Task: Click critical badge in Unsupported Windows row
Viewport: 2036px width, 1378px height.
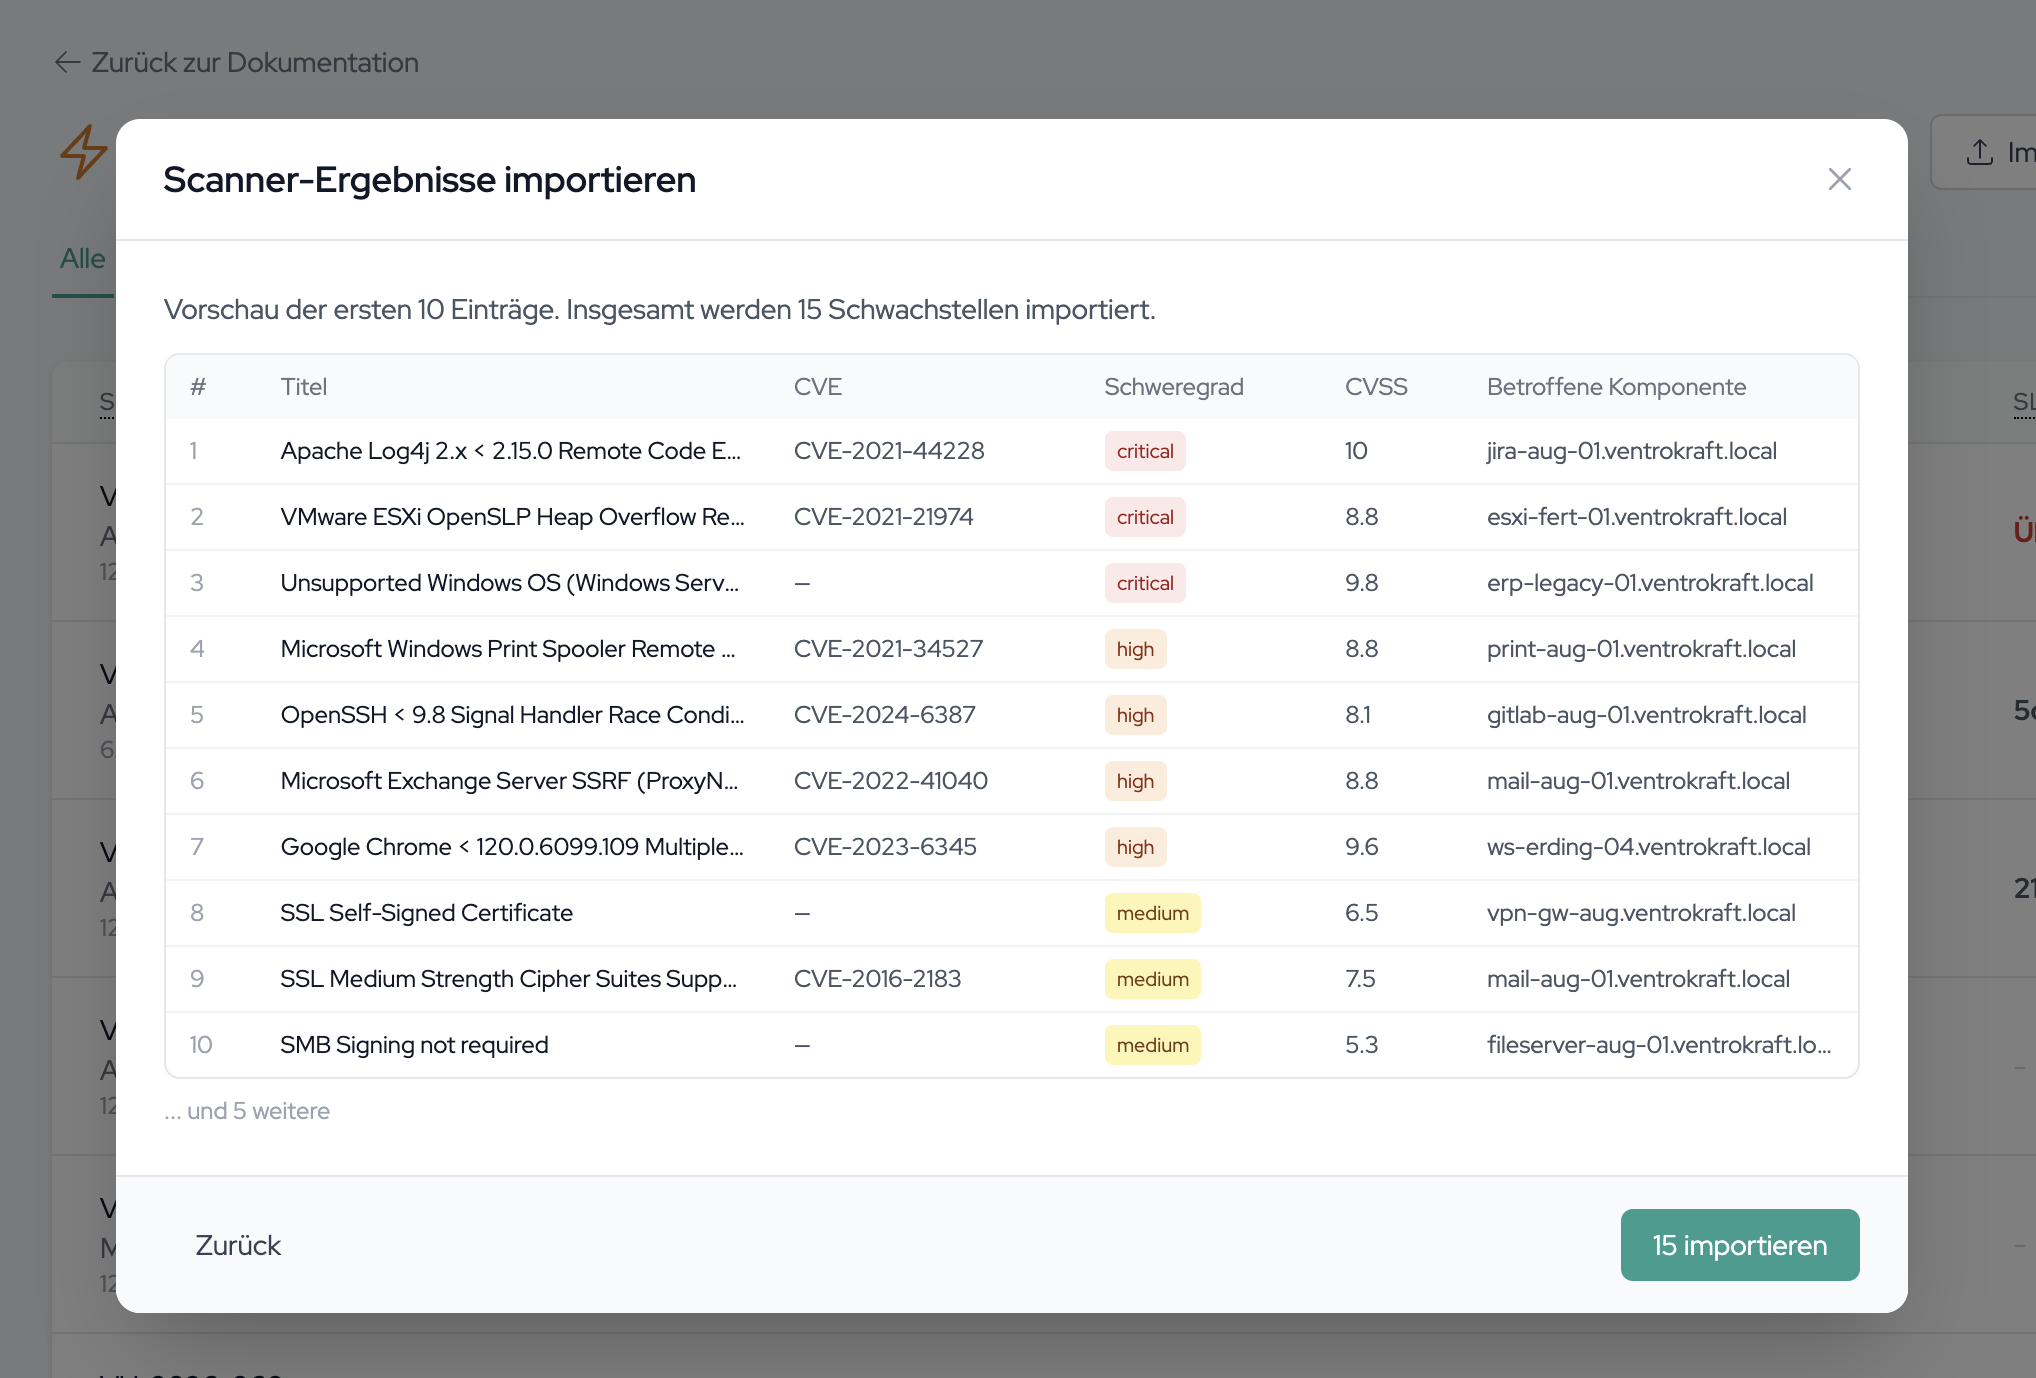Action: click(x=1145, y=583)
